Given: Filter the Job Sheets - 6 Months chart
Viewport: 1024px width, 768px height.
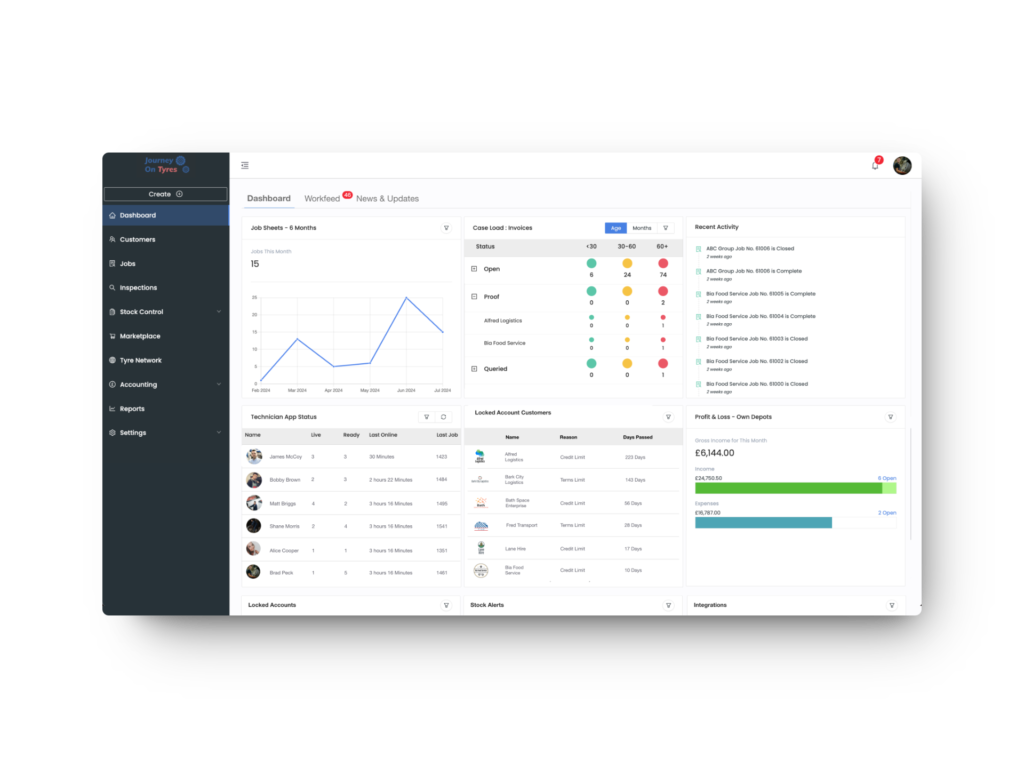Looking at the screenshot, I should tap(447, 228).
